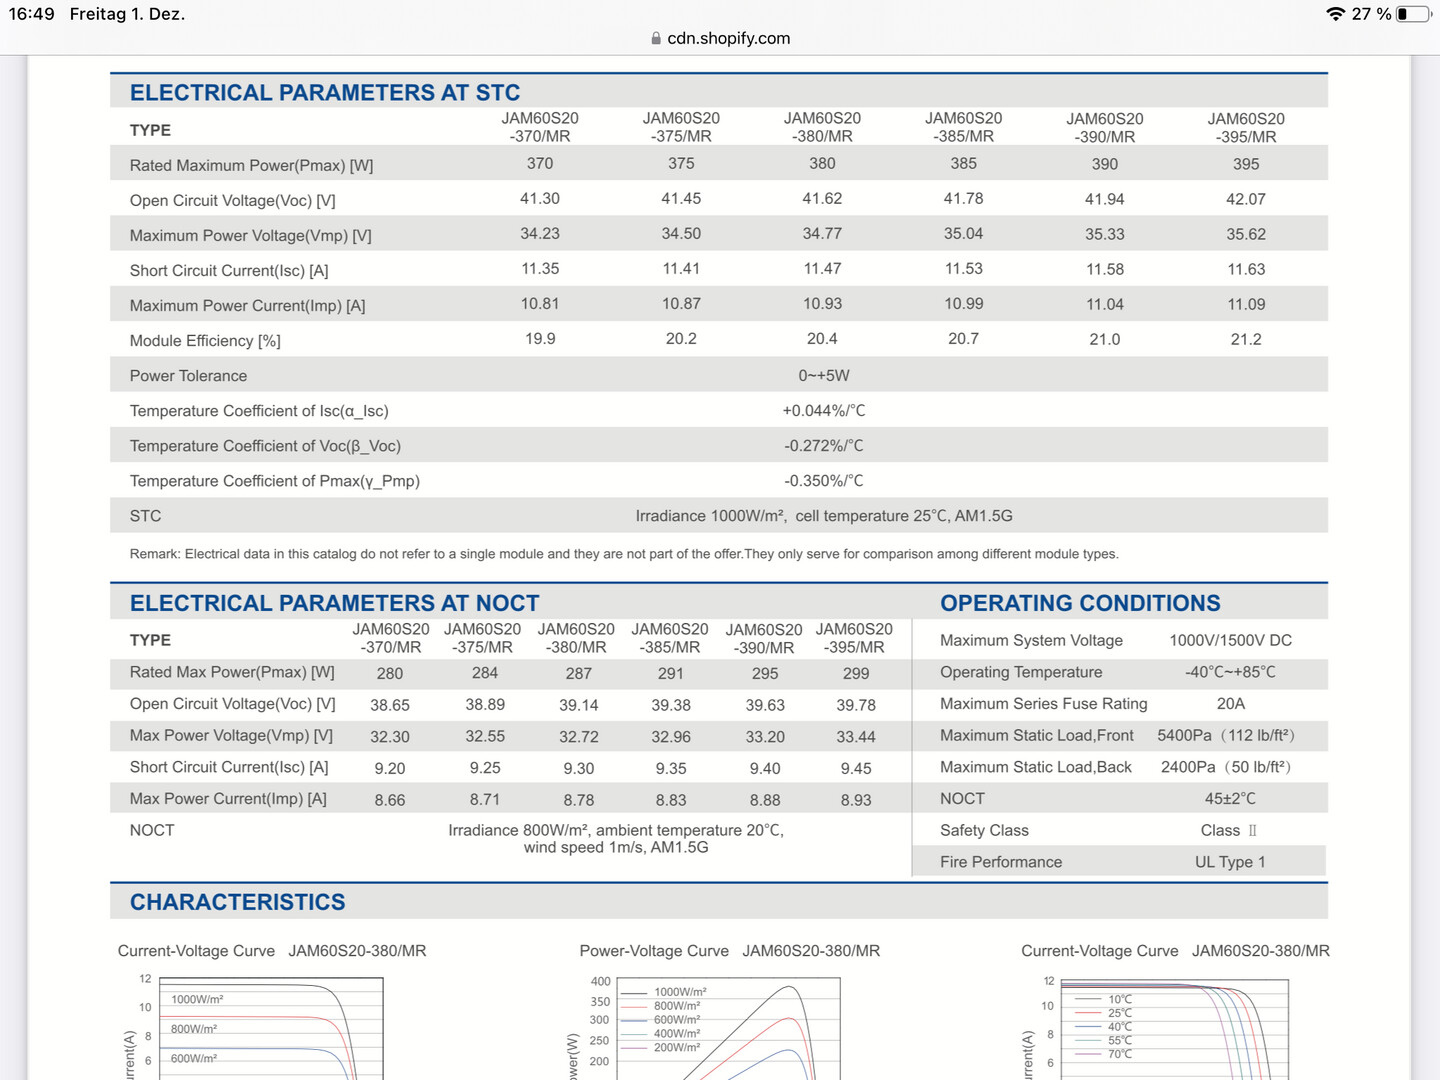Tap the padlock icon beside cdn.shopify.com
The image size is (1440, 1080).
pyautogui.click(x=656, y=38)
